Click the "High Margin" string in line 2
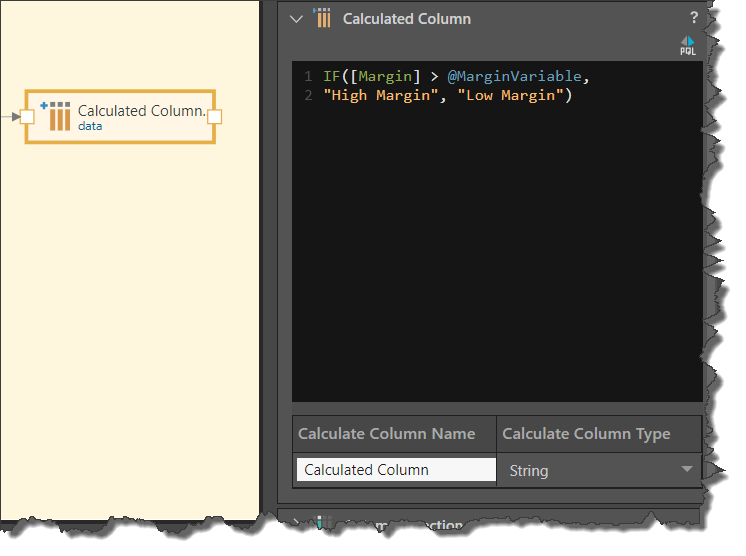 tap(380, 96)
